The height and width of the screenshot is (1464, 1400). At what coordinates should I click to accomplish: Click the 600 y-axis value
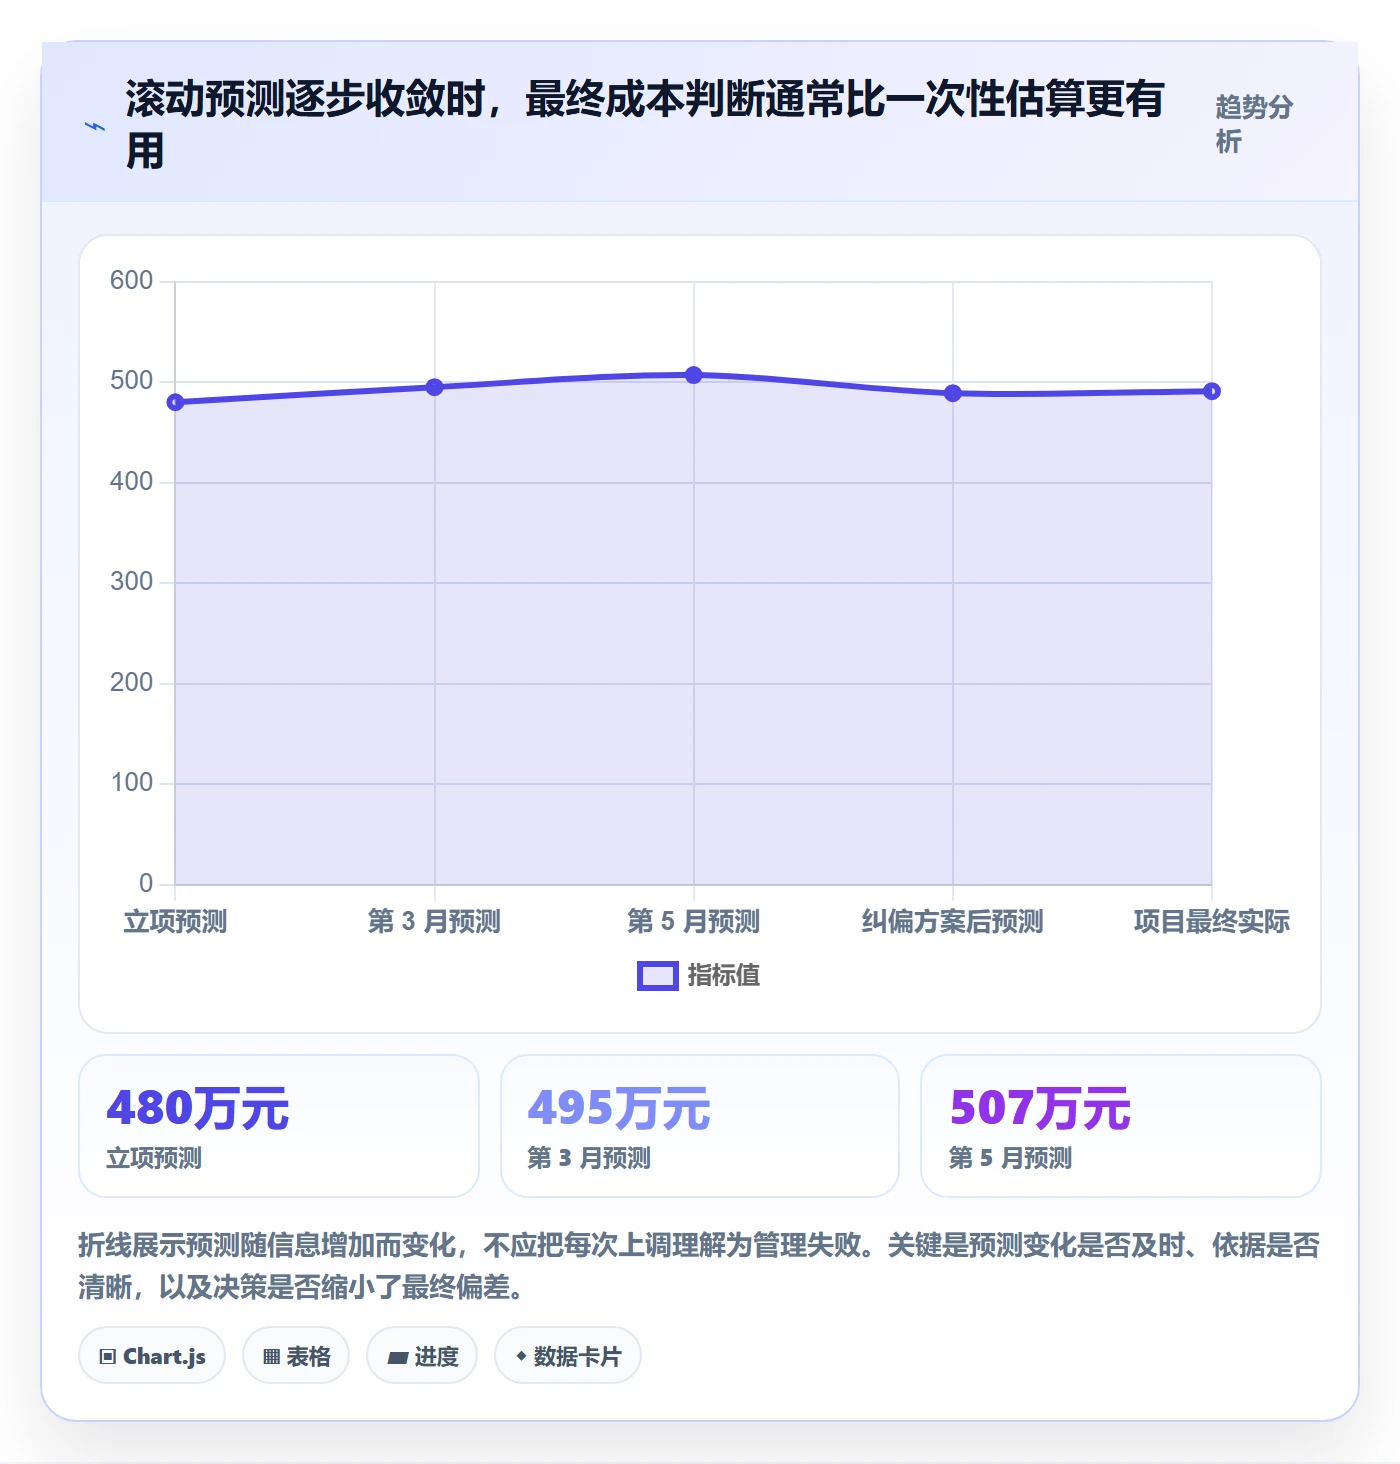click(x=131, y=280)
